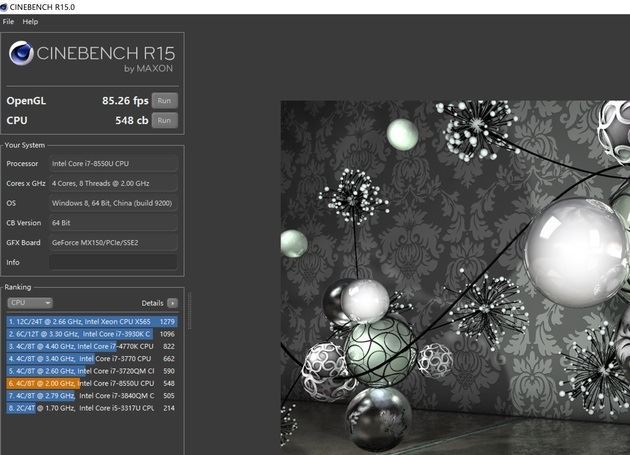Click the OS field Windows 8 value
Viewport: 630px width, 455px height.
click(x=113, y=203)
